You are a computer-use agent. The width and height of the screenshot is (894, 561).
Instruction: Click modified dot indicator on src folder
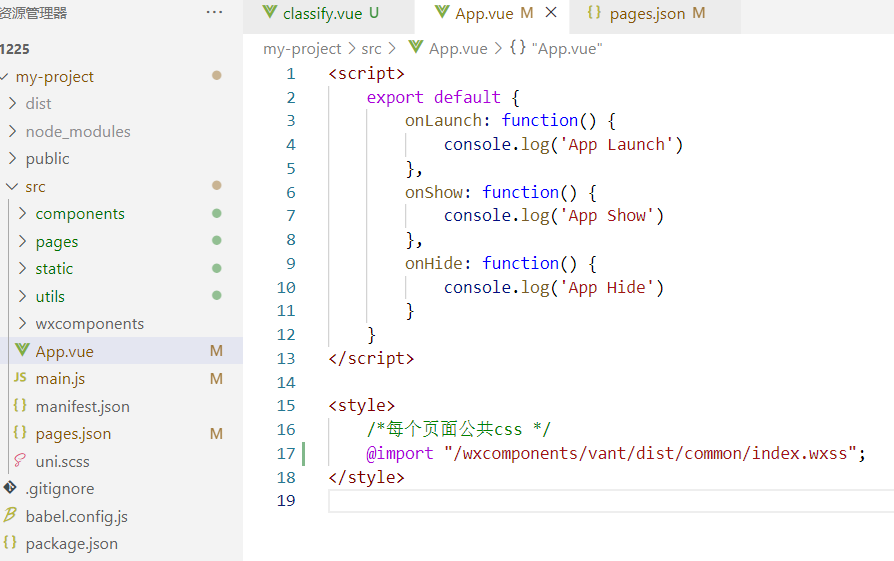(x=217, y=185)
